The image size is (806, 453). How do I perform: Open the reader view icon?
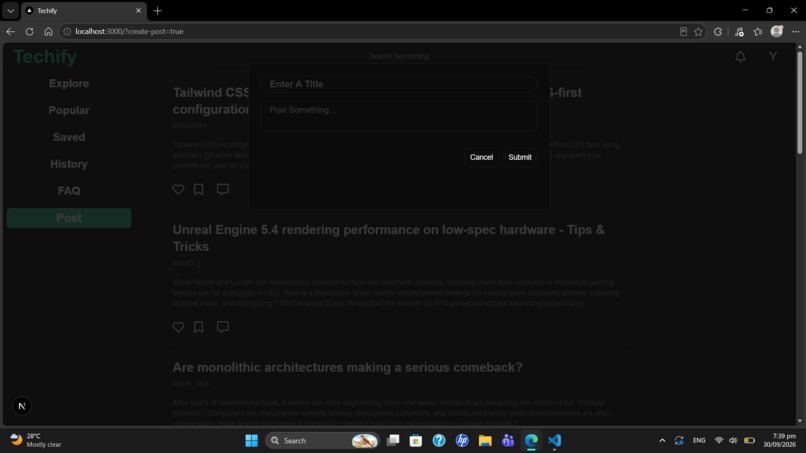683,32
